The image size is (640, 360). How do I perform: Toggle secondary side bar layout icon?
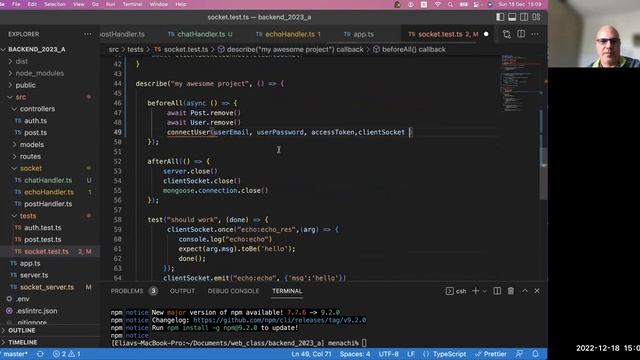(x=524, y=17)
